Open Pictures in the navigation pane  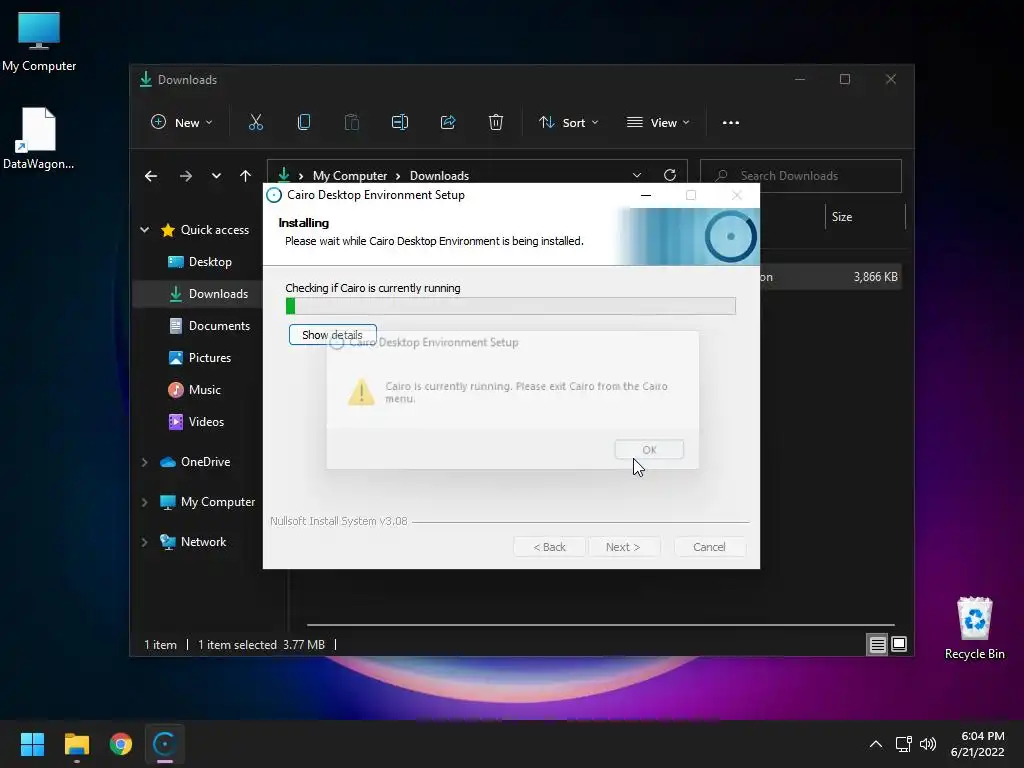click(200, 358)
